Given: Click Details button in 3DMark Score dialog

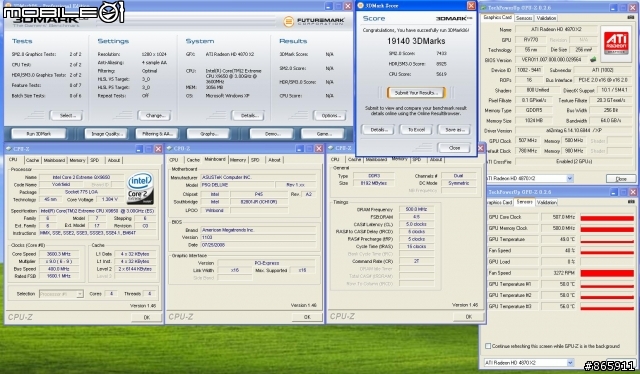Looking at the screenshot, I should pos(378,130).
